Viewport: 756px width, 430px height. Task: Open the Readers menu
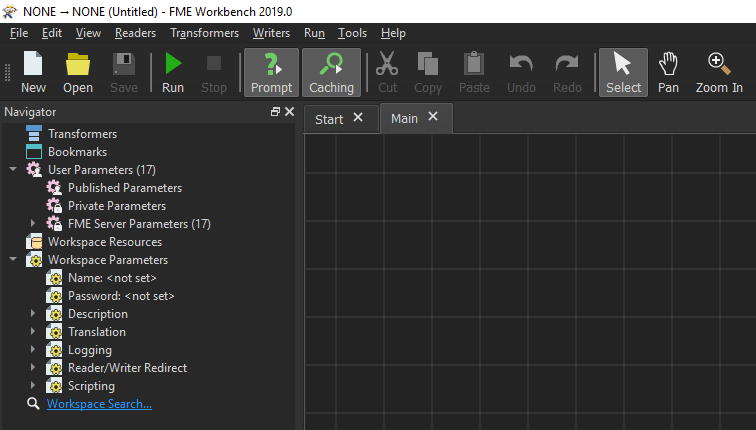135,33
